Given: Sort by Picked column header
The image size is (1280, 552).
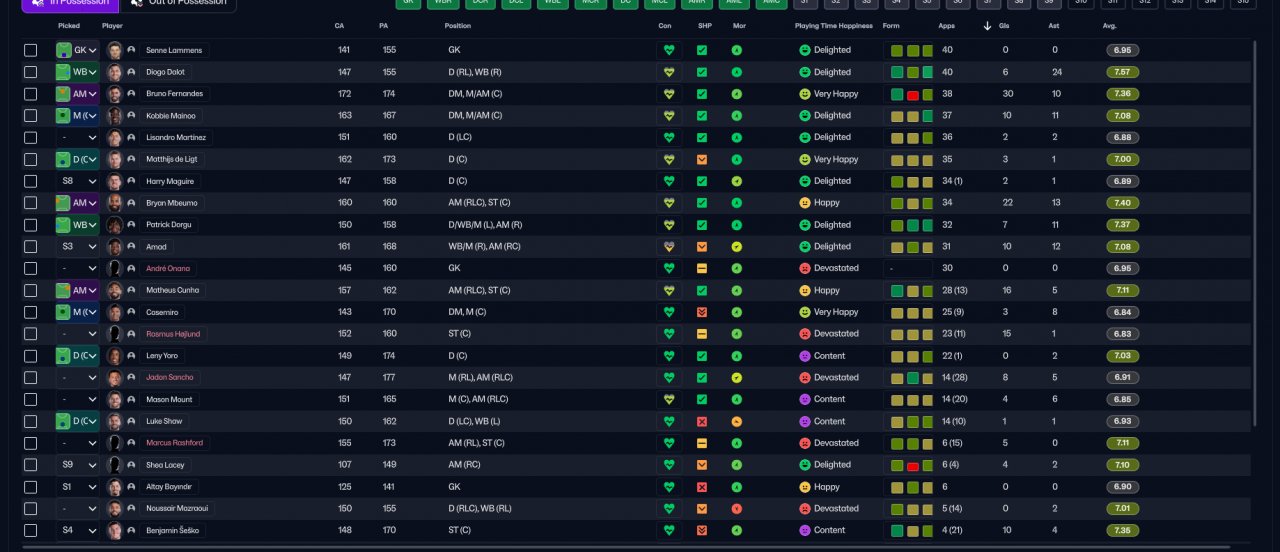Looking at the screenshot, I should (69, 26).
